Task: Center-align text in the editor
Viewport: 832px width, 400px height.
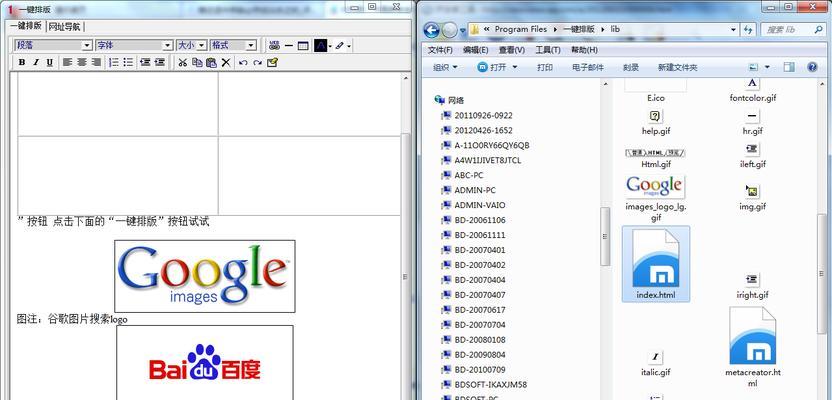Action: (x=82, y=63)
